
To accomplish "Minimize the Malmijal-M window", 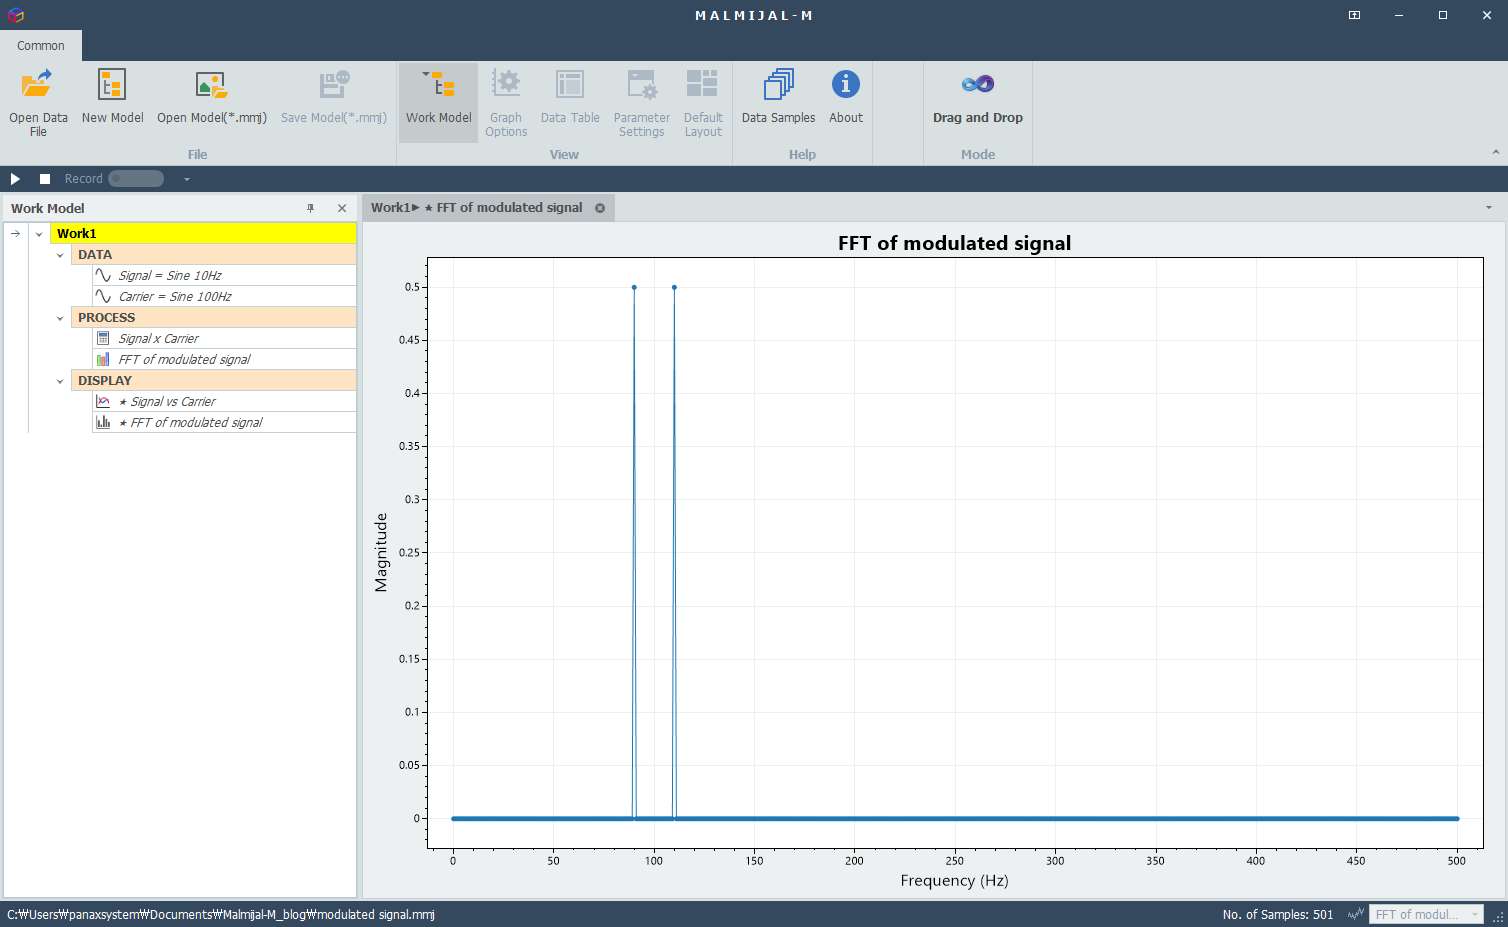I will (x=1399, y=15).
